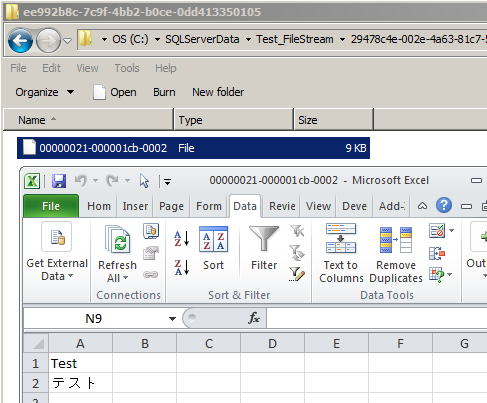487x403 pixels.
Task: Click the Refresh All icon
Action: pos(117,240)
